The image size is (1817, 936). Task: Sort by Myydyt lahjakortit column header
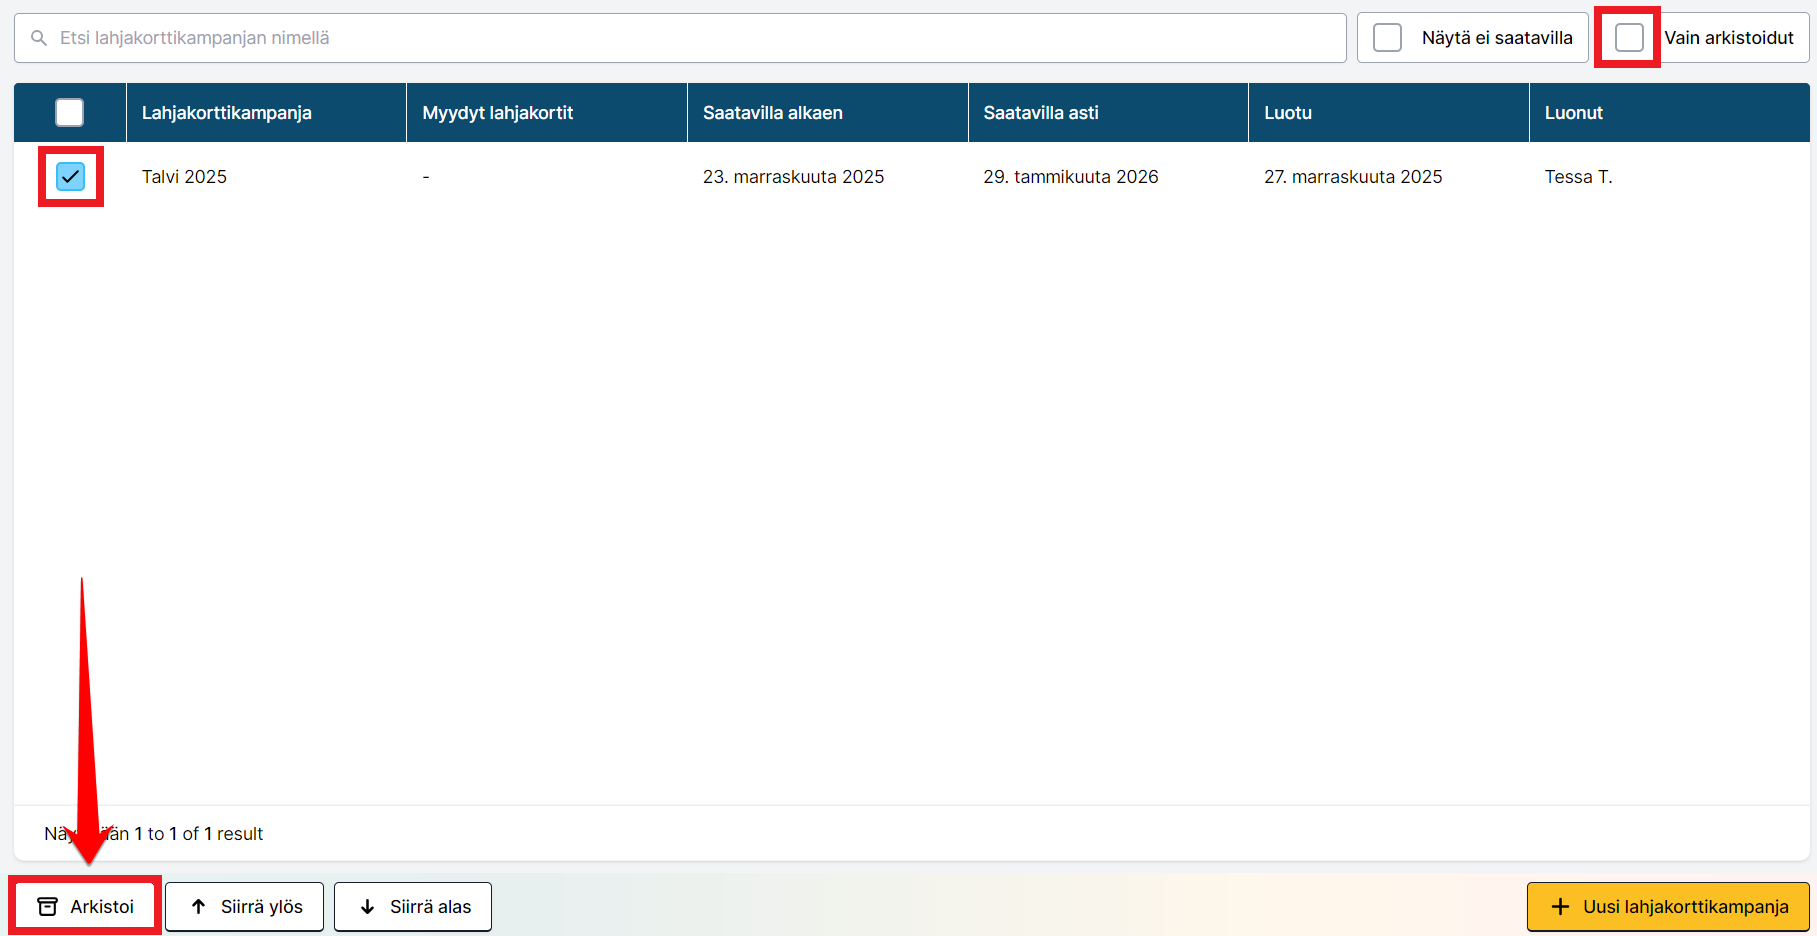[x=497, y=113]
